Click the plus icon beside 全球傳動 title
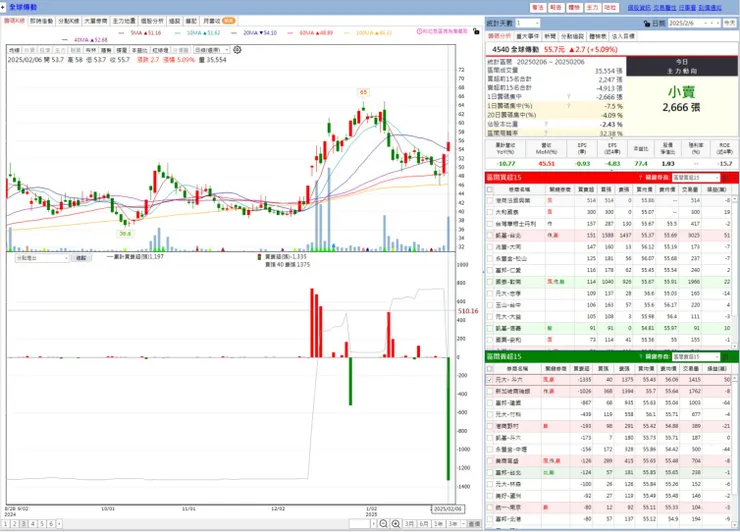Viewport: 740px width, 532px height. coord(3,7)
